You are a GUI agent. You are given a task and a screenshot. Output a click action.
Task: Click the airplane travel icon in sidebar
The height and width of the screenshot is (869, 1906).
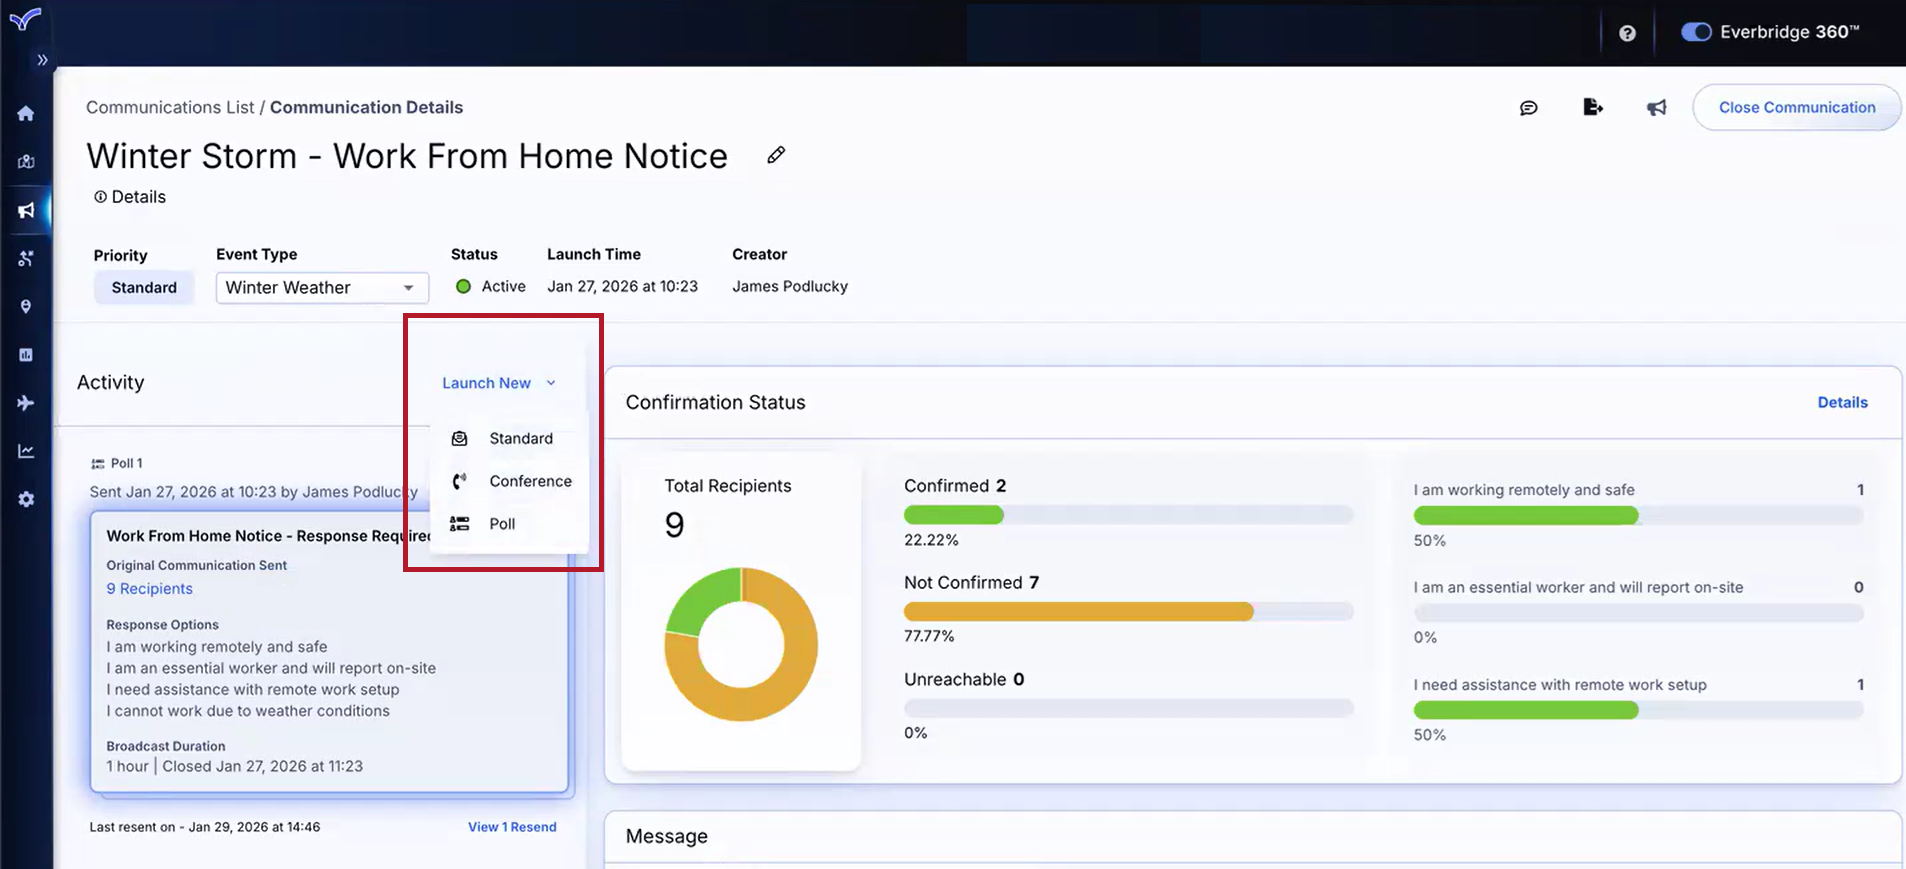(x=26, y=403)
